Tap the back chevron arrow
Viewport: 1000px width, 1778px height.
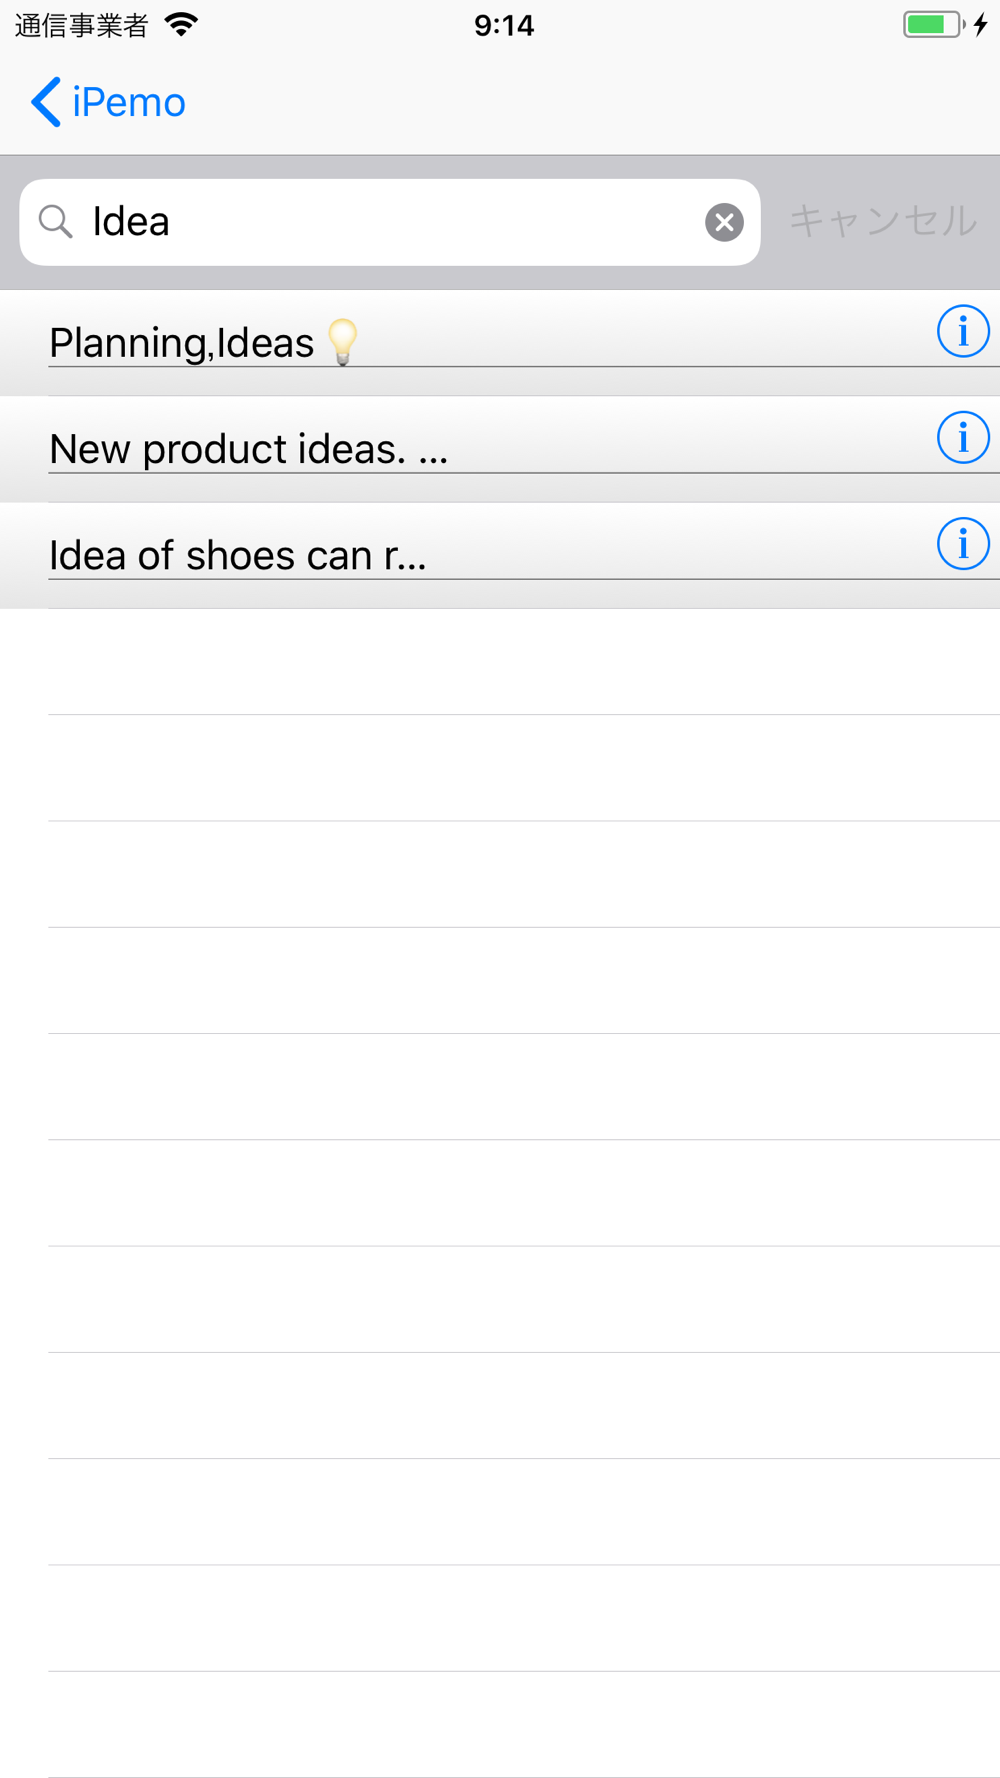[46, 102]
